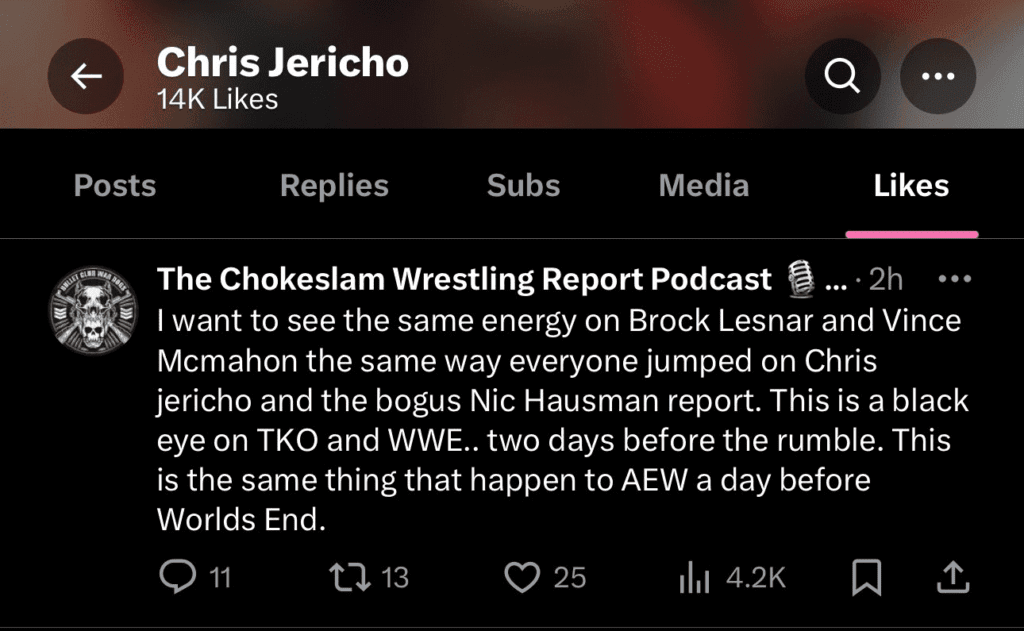Click the Chris Jericho profile title
Viewport: 1024px width, 631px height.
coord(283,63)
